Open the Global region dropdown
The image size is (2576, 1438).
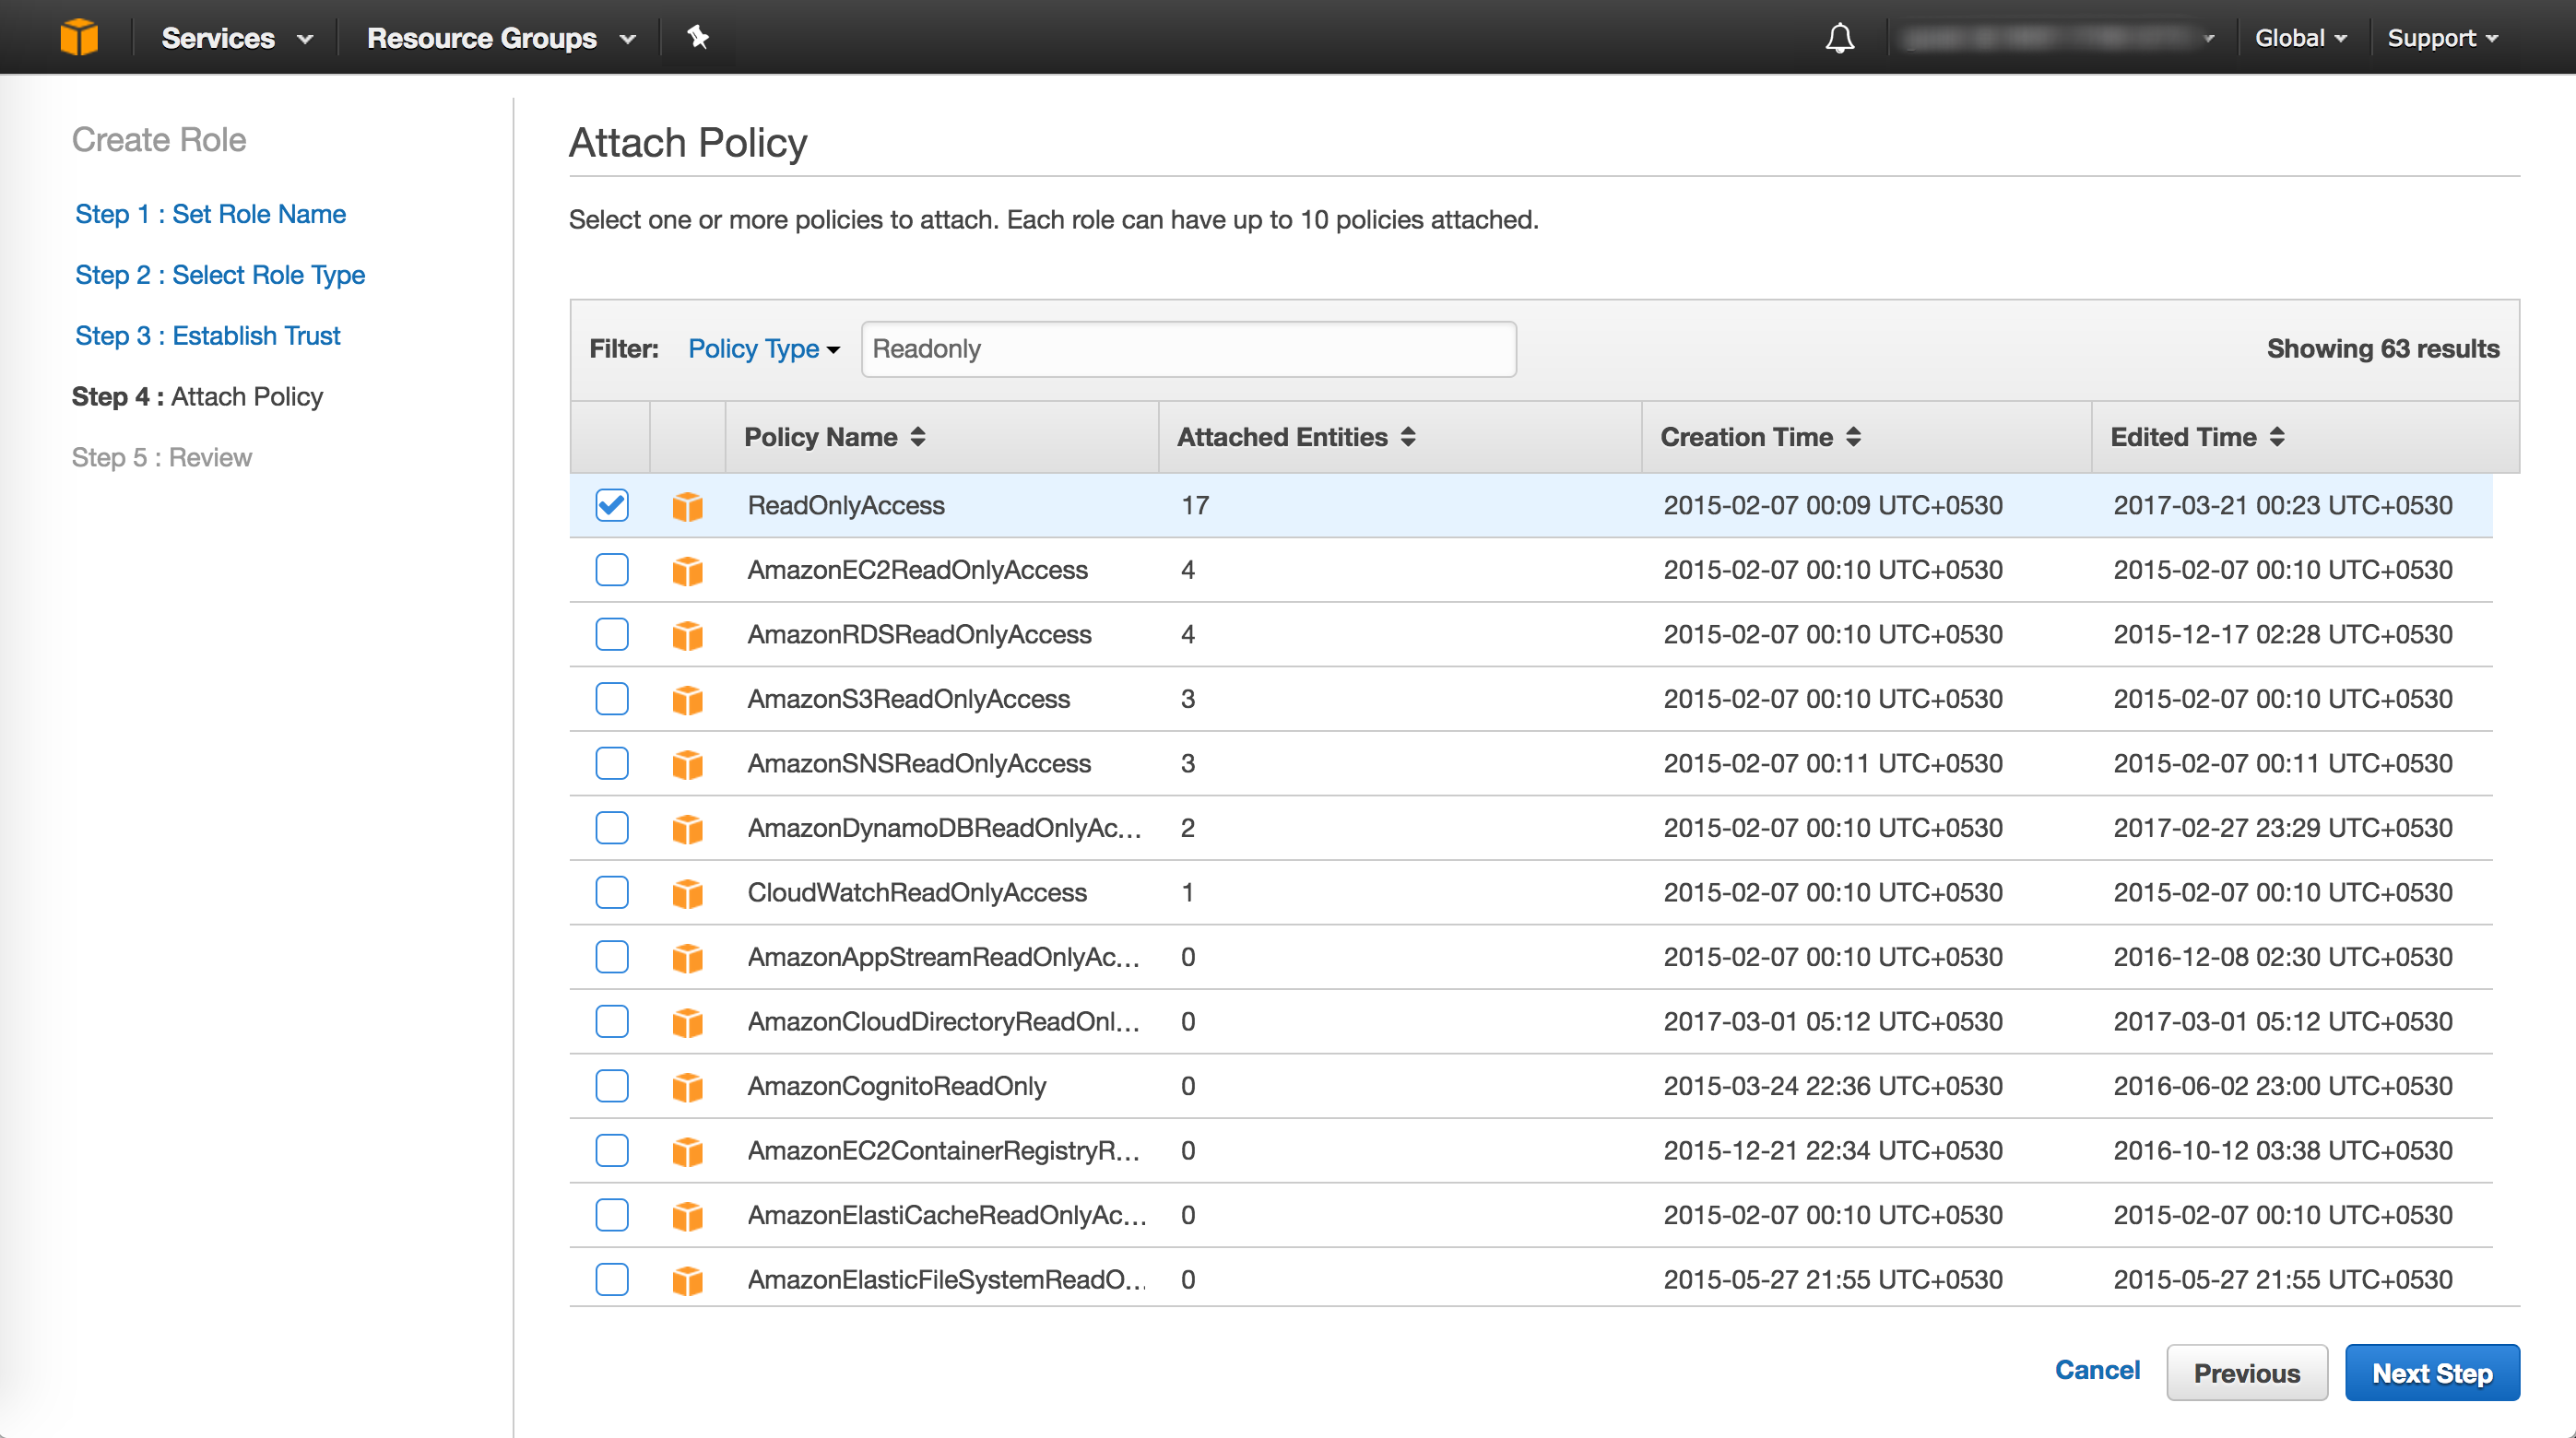2300,38
